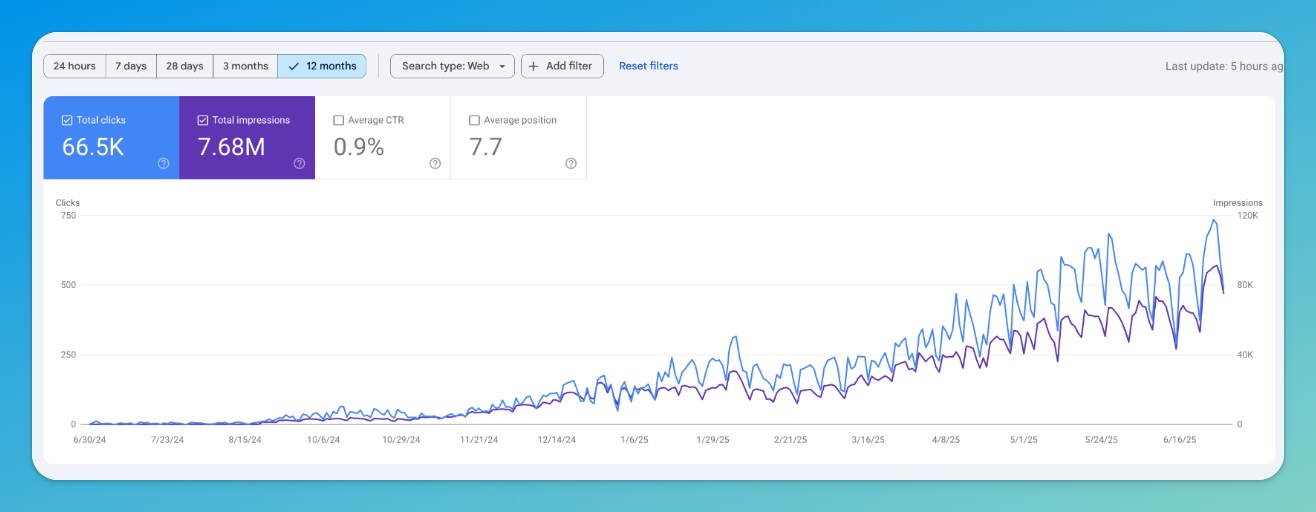Screen dimensions: 1316x512
Task: Open help icon on Total impressions card
Action: pos(299,164)
